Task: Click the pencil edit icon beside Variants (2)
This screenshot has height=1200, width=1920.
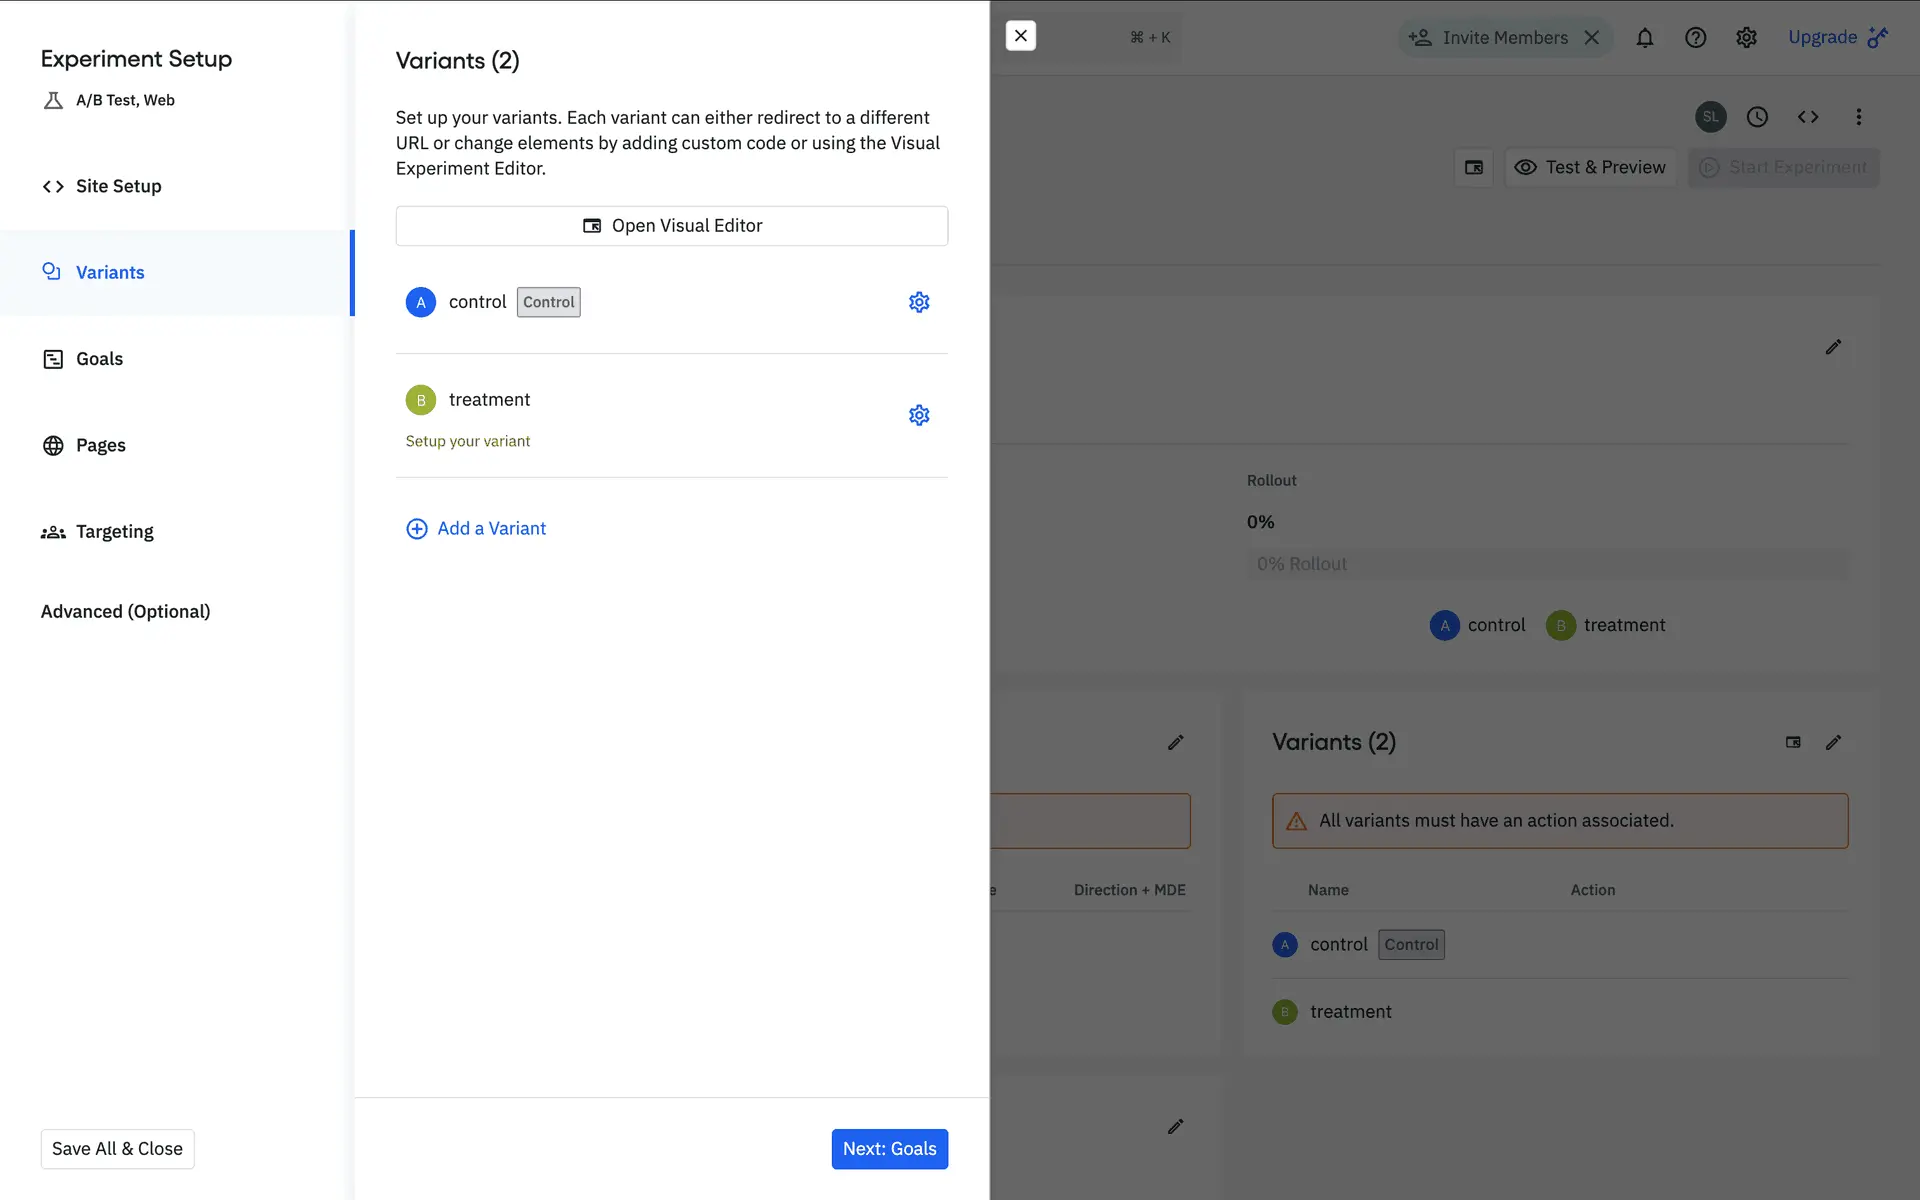Action: tap(1833, 742)
